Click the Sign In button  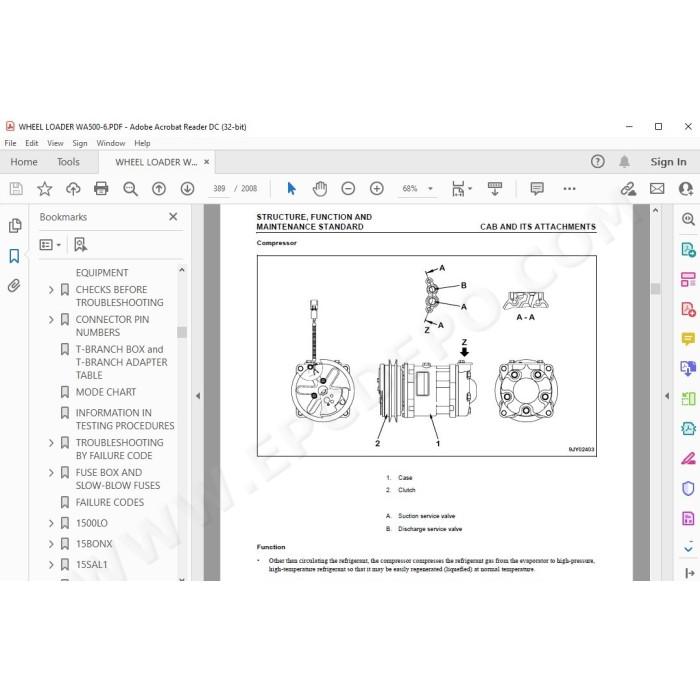[x=668, y=162]
